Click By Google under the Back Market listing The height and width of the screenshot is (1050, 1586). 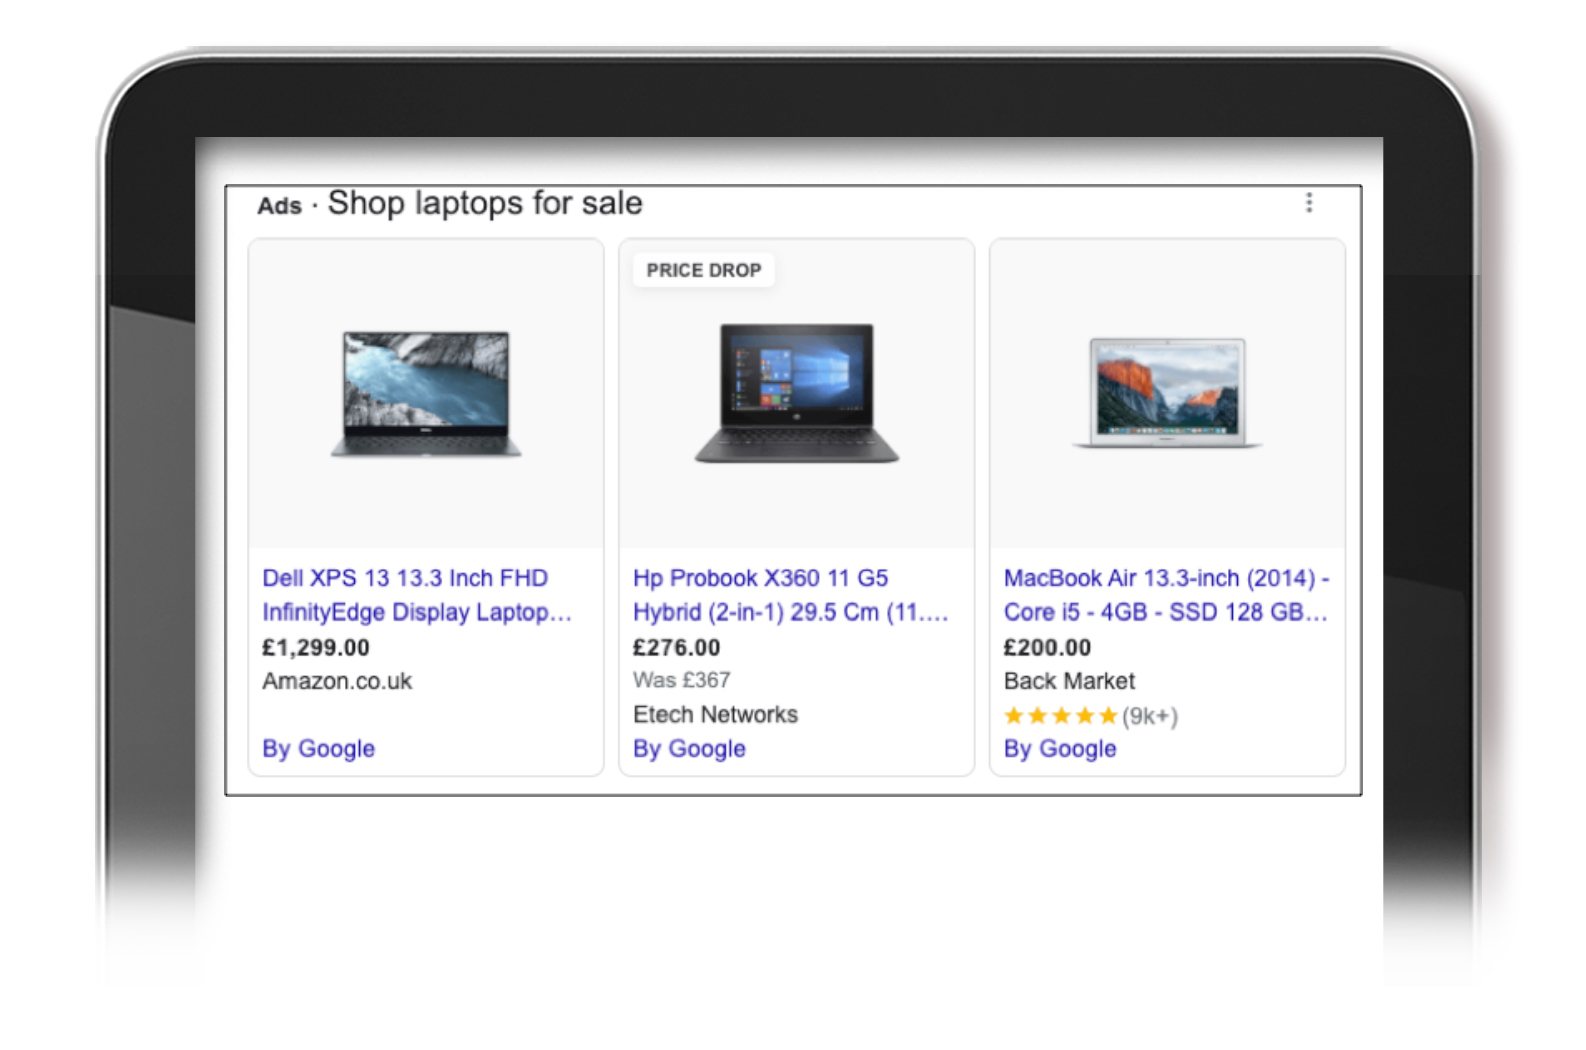pos(1060,748)
